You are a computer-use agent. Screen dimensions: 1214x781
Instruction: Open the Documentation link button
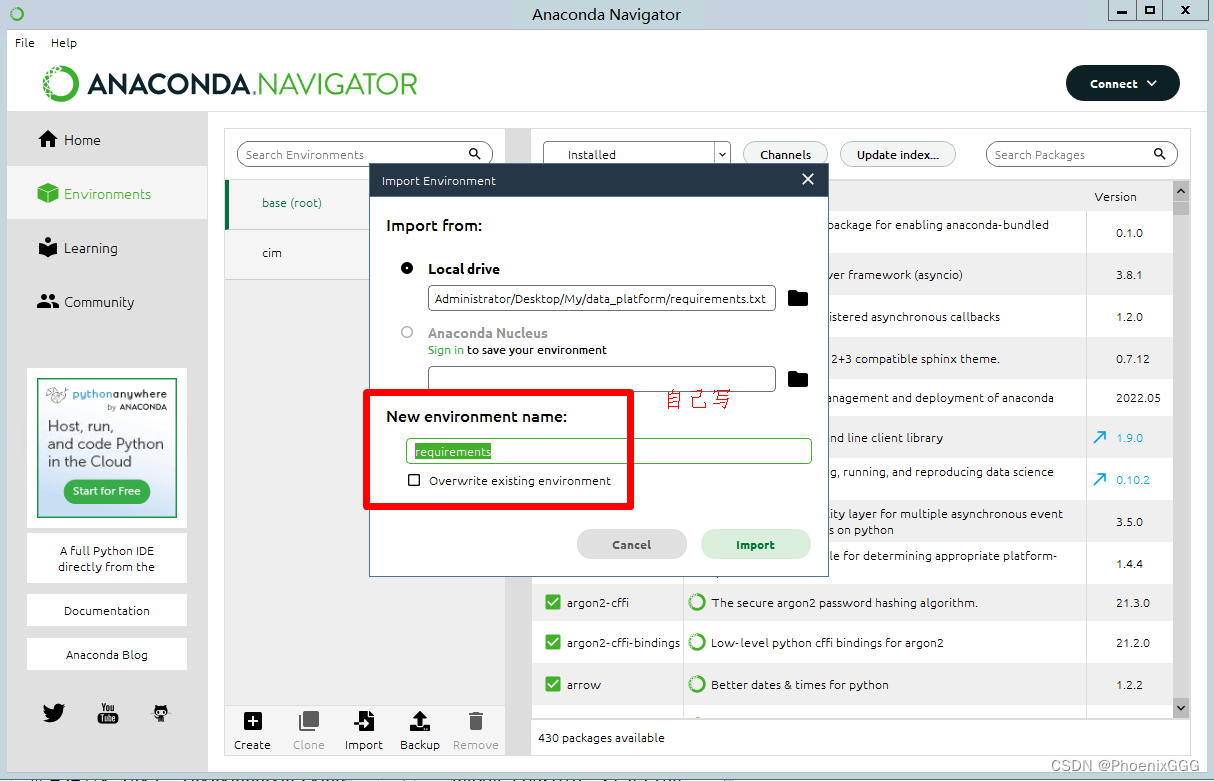107,610
